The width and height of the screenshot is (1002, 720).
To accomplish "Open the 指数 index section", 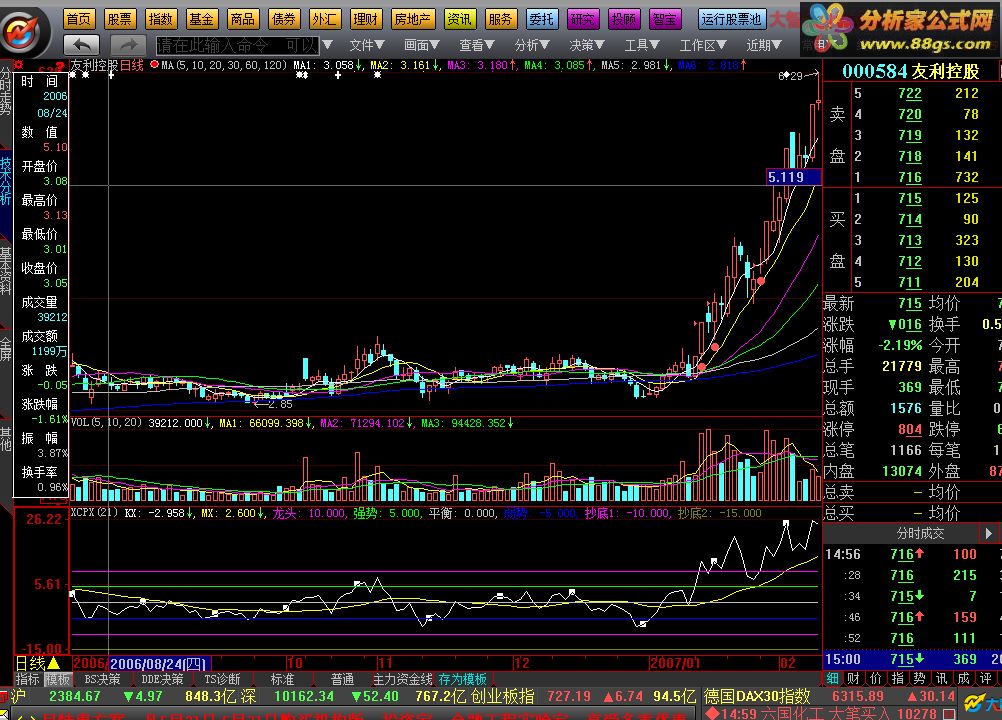I will coord(160,19).
